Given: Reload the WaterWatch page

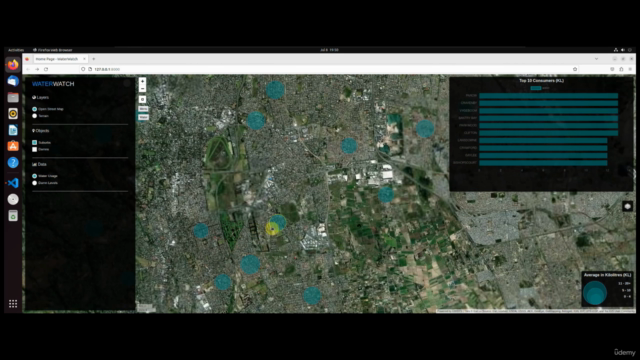Looking at the screenshot, I should click(46, 69).
